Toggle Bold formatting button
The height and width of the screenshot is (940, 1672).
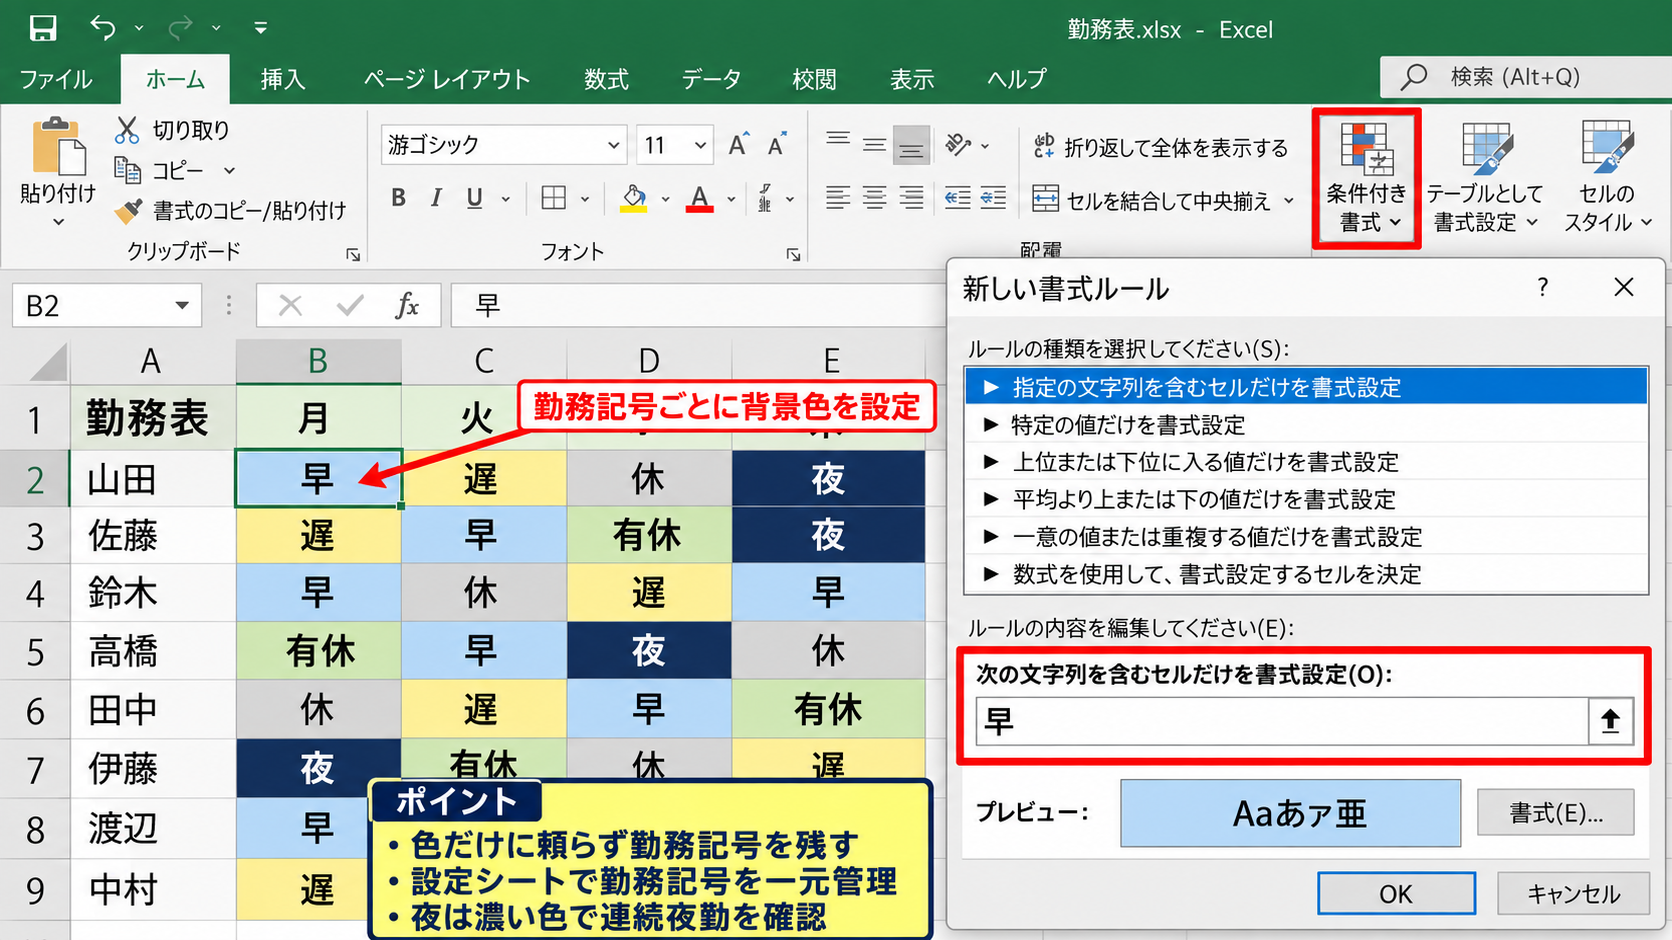tap(398, 198)
